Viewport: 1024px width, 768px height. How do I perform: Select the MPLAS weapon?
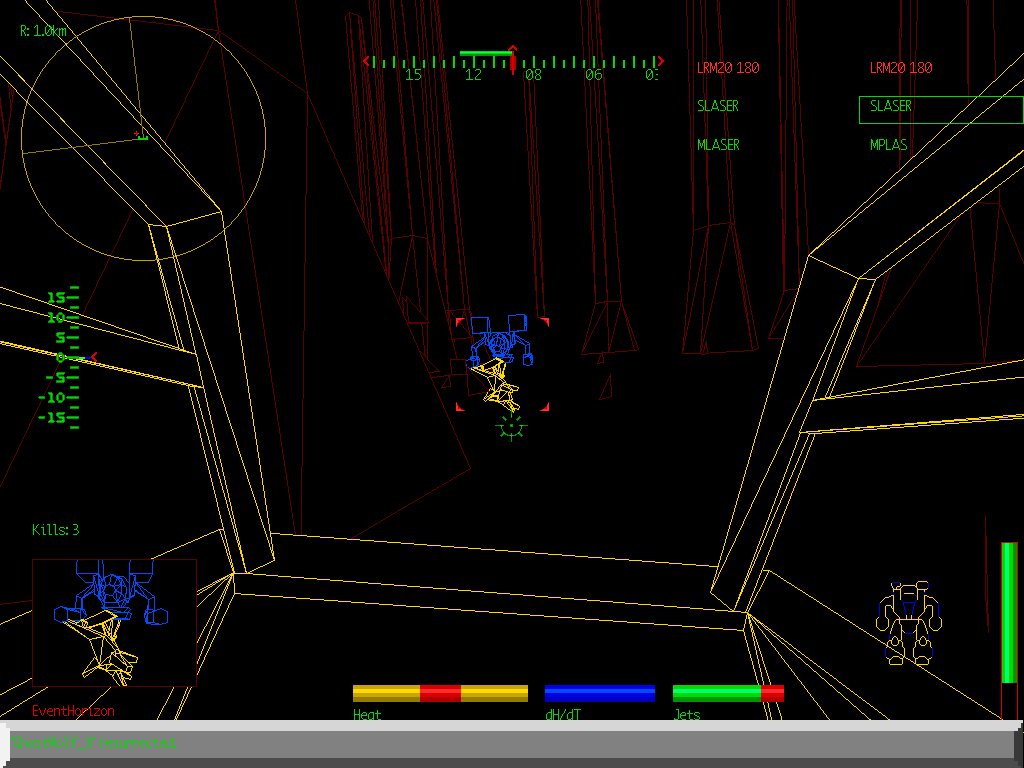[889, 145]
